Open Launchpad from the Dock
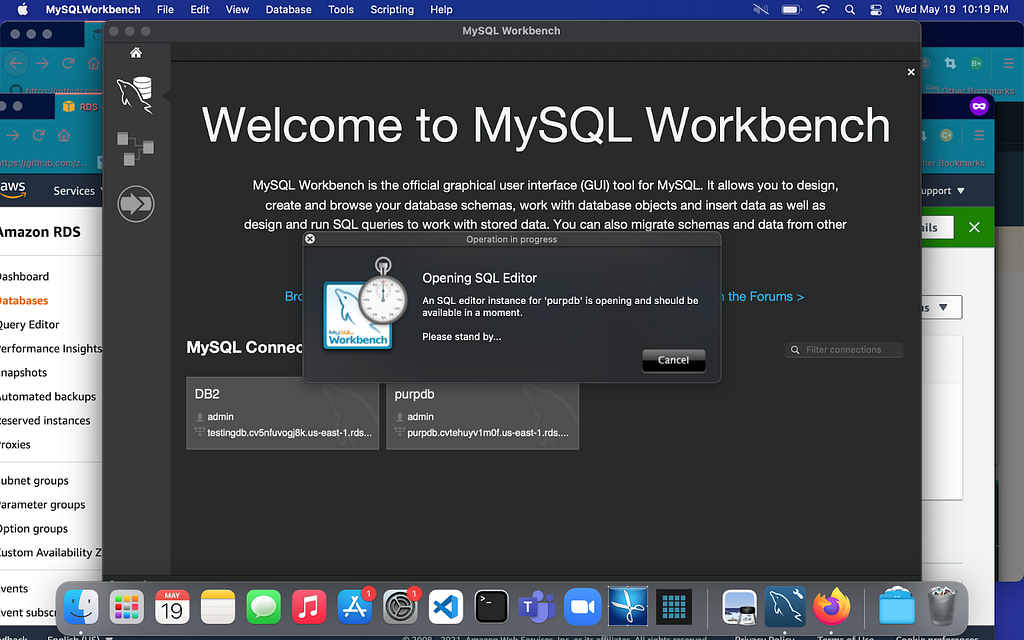 point(127,607)
